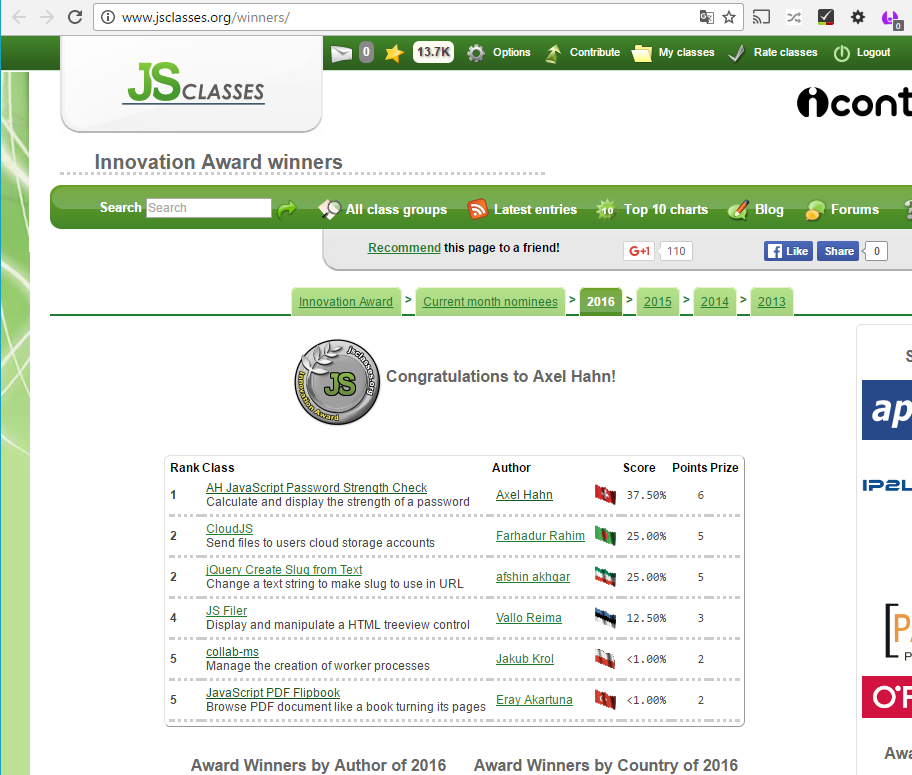Screen dimensions: 912x775
Task: Open the JS Filer class link
Action: point(227,611)
